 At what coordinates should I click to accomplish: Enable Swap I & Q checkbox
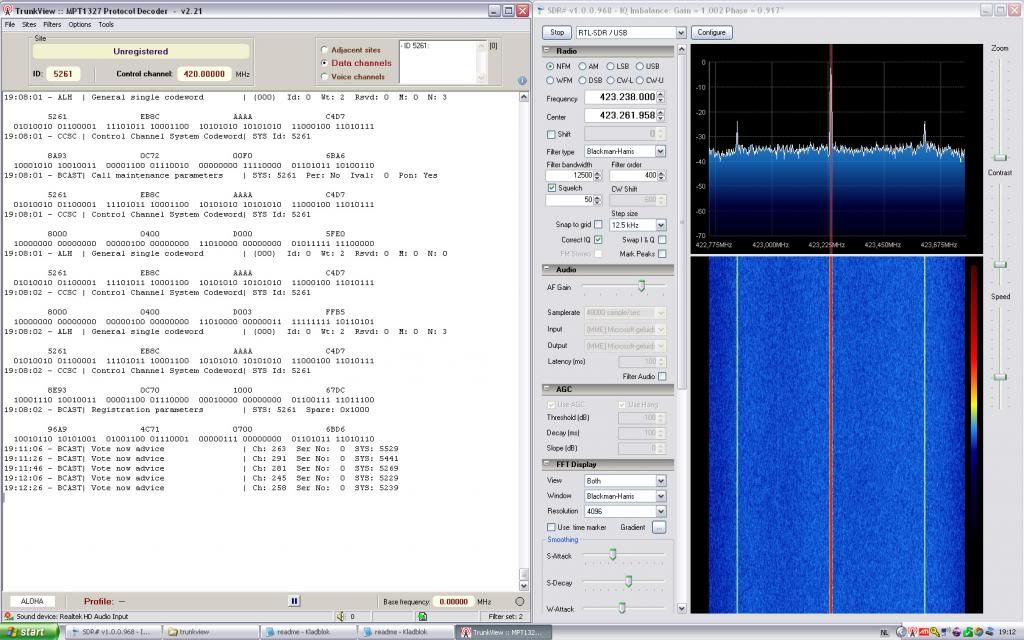pyautogui.click(x=662, y=240)
